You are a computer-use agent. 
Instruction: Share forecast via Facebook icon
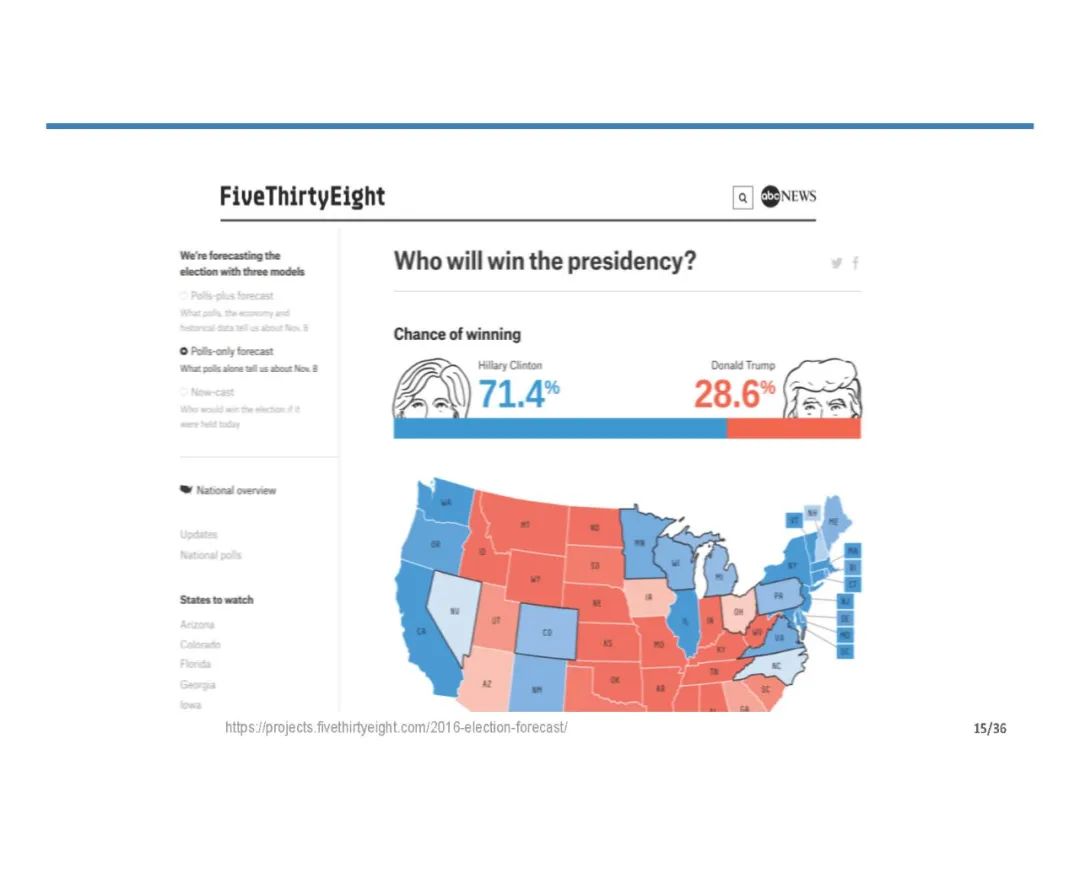point(855,263)
